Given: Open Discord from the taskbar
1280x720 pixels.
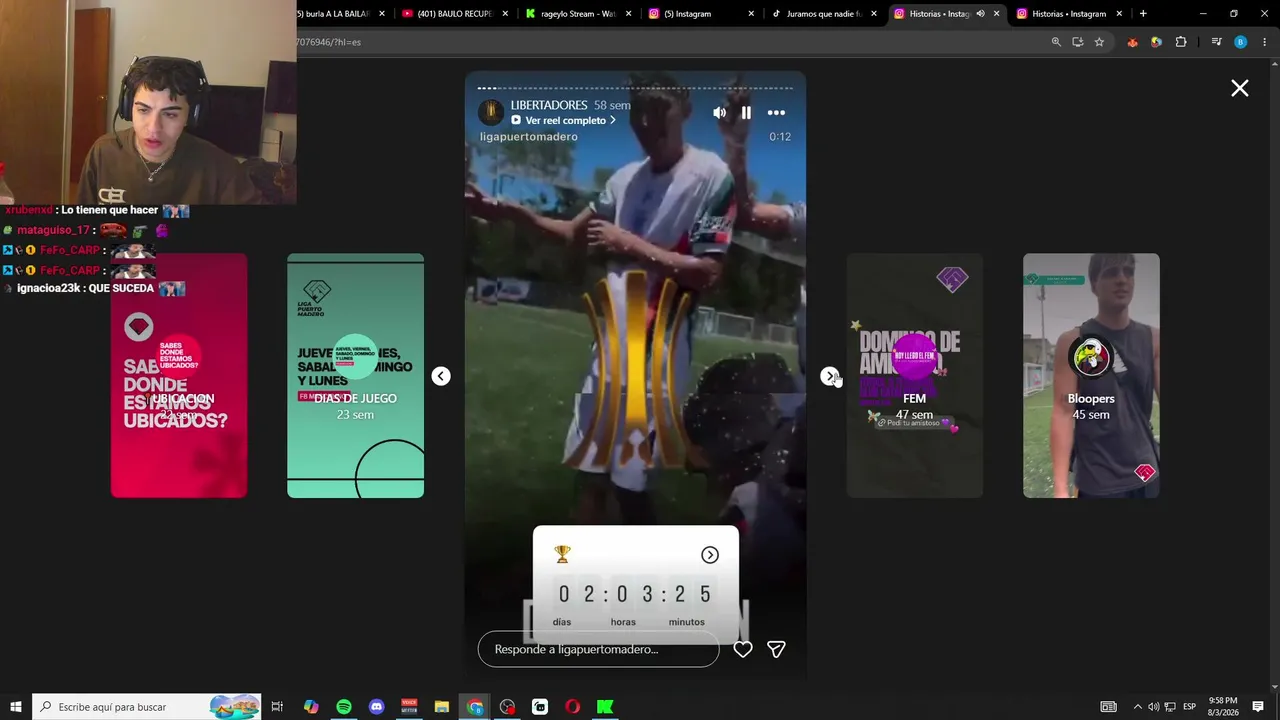Looking at the screenshot, I should 377,707.
